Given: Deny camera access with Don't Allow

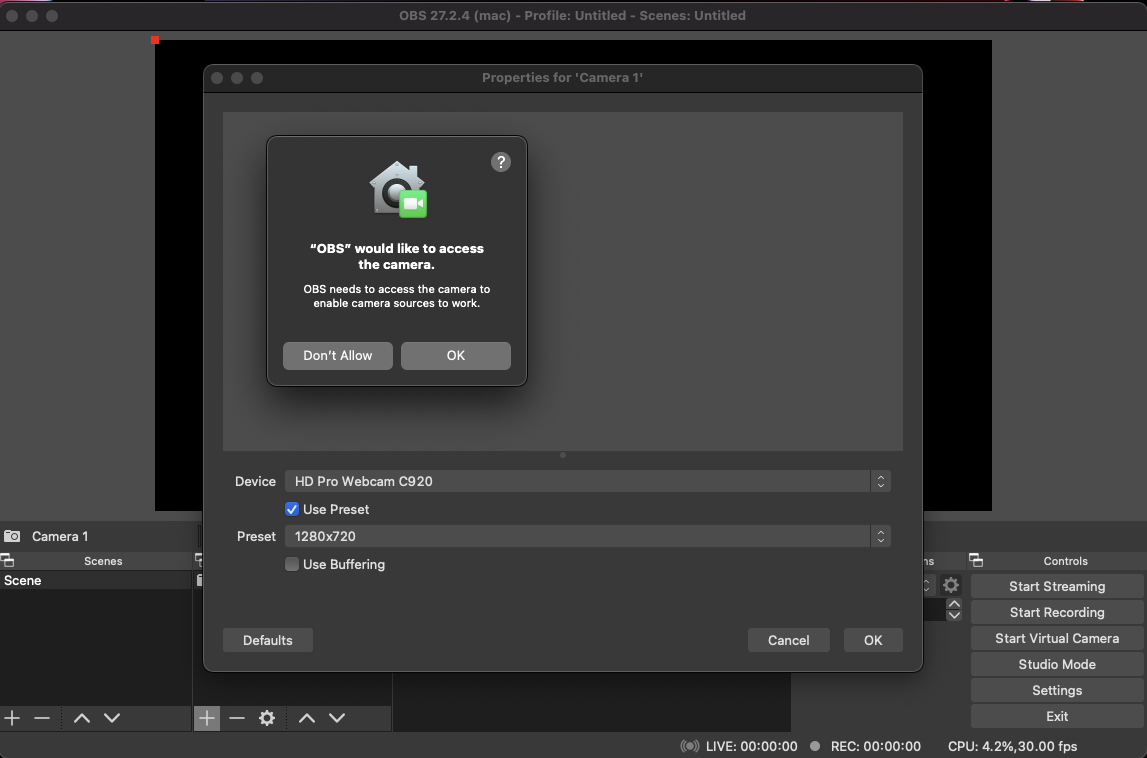Looking at the screenshot, I should (x=338, y=356).
